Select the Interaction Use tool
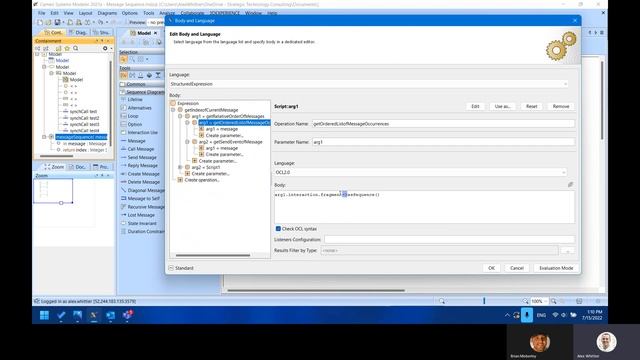Image resolution: width=640 pixels, height=360 pixels. click(139, 133)
